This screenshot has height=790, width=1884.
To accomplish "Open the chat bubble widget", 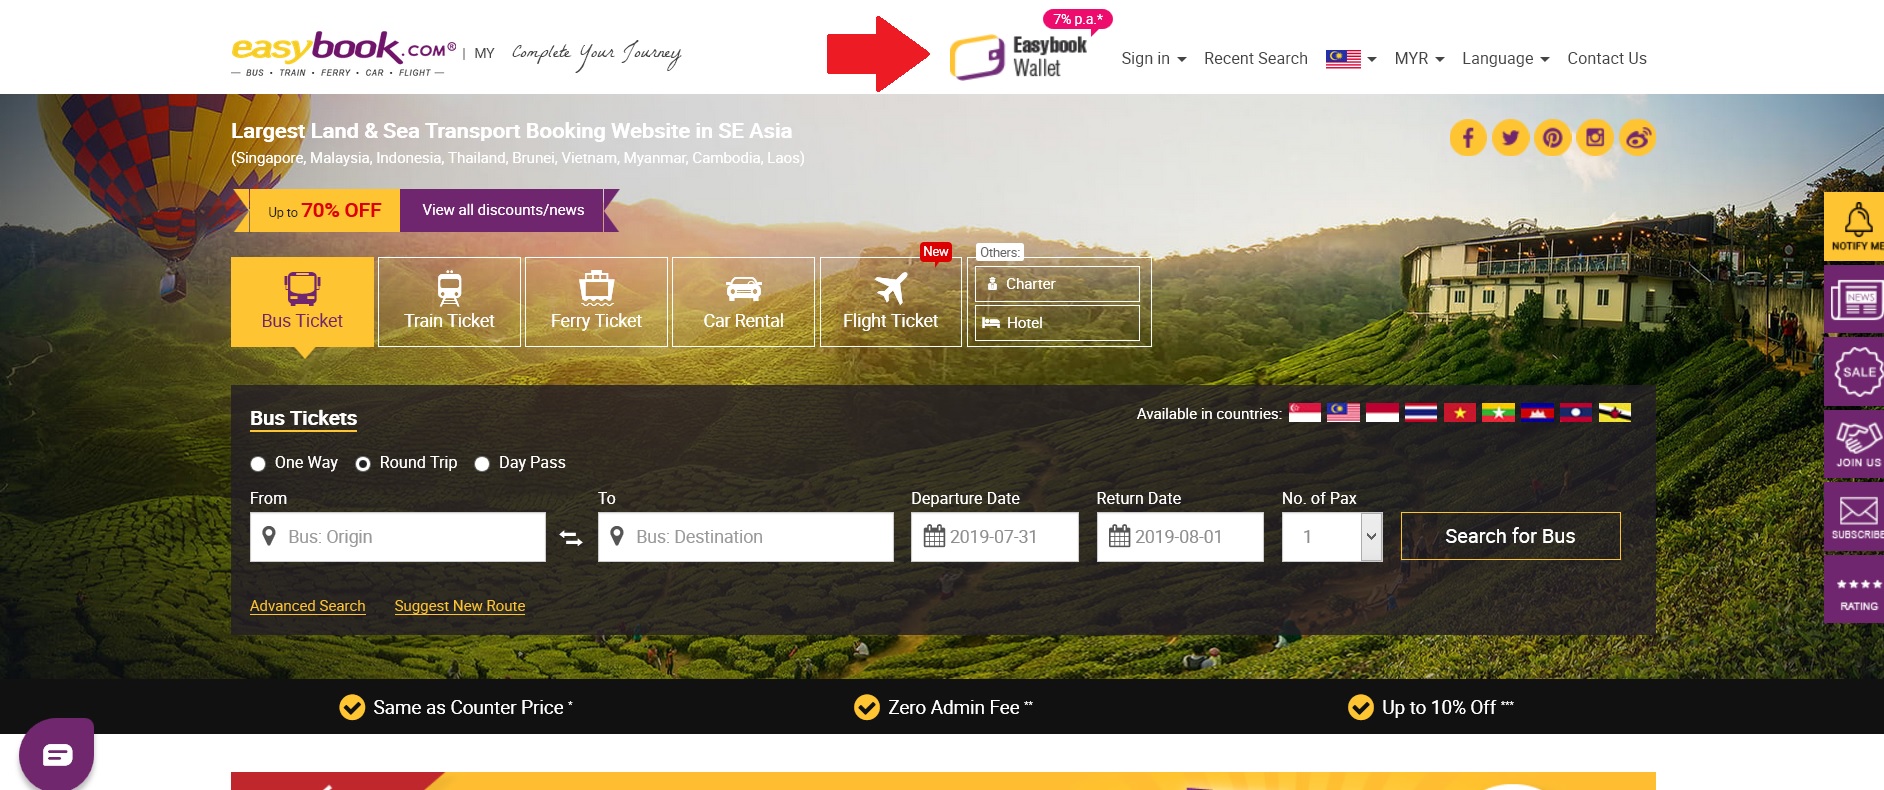I will tap(57, 754).
